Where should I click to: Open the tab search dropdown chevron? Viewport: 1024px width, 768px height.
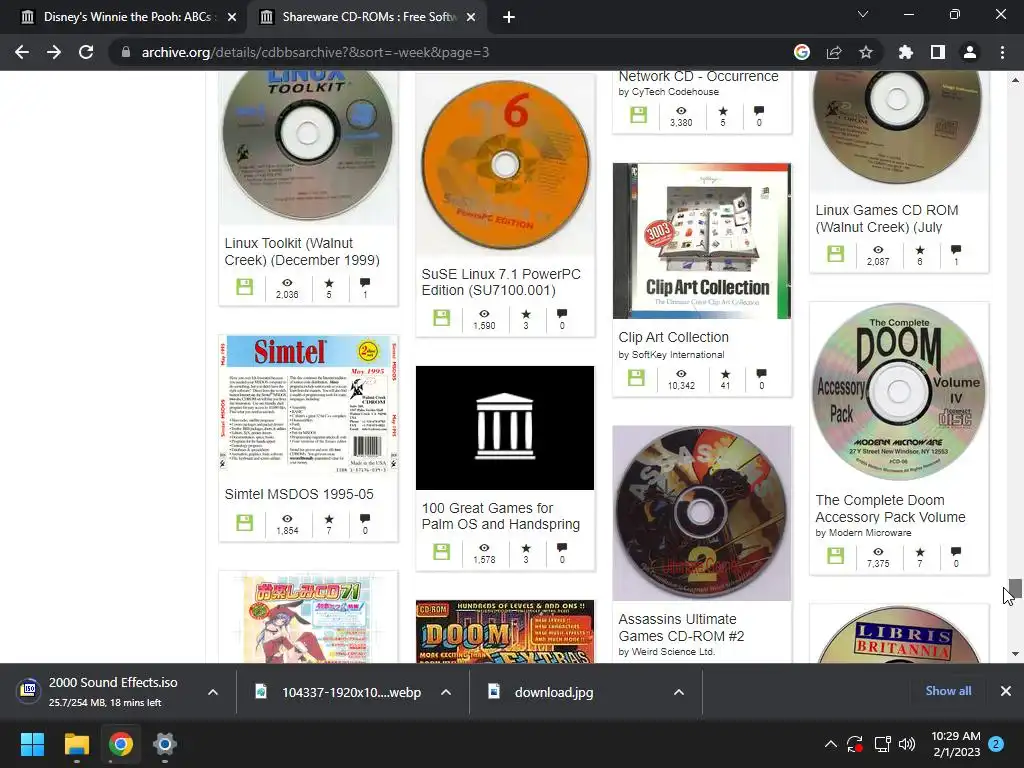click(863, 14)
